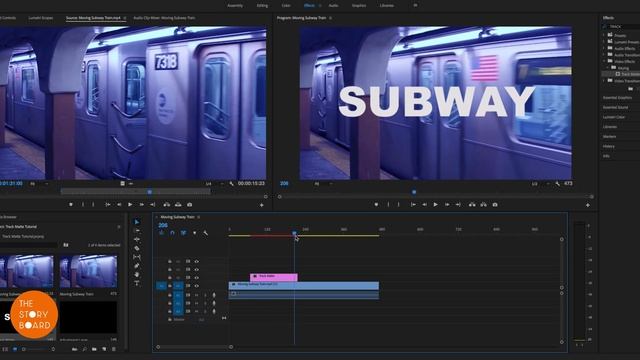Play the Program monitor sequence
The image size is (640, 360).
[436, 204]
